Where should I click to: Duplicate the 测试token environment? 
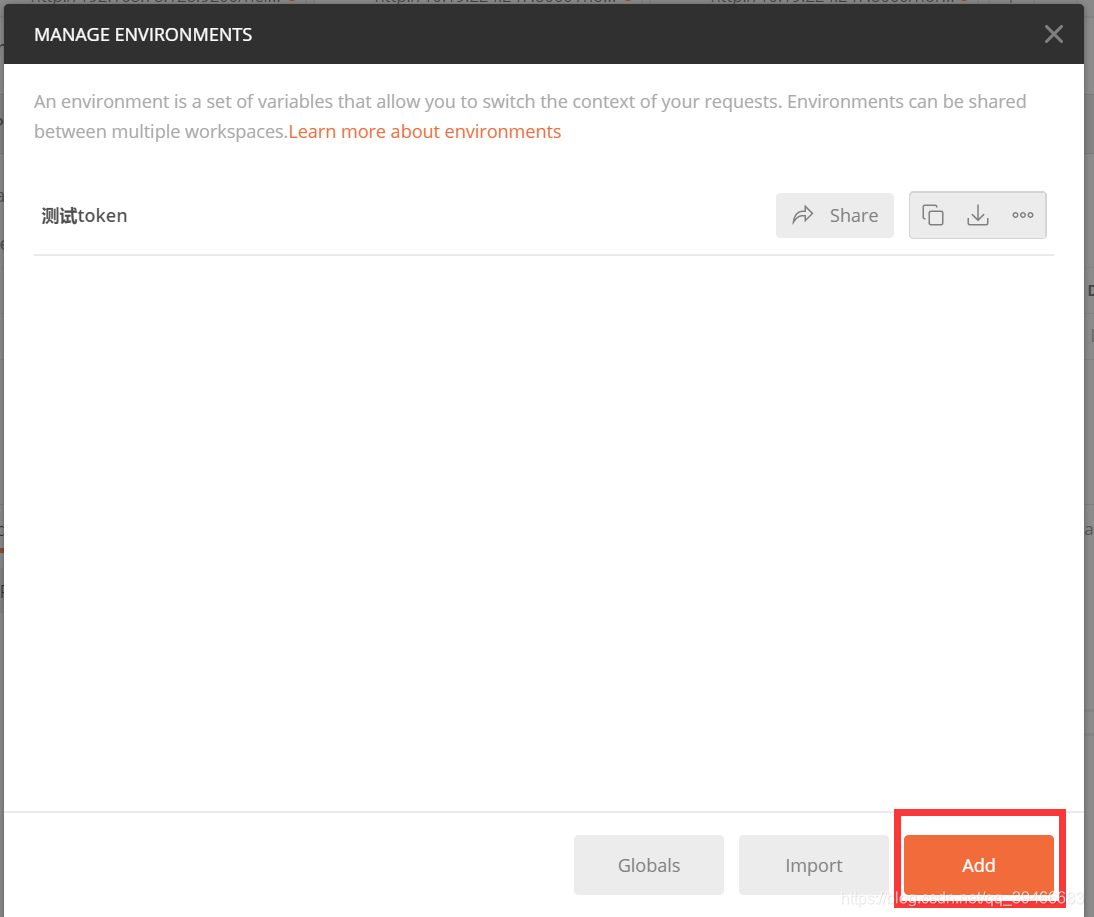[x=933, y=215]
